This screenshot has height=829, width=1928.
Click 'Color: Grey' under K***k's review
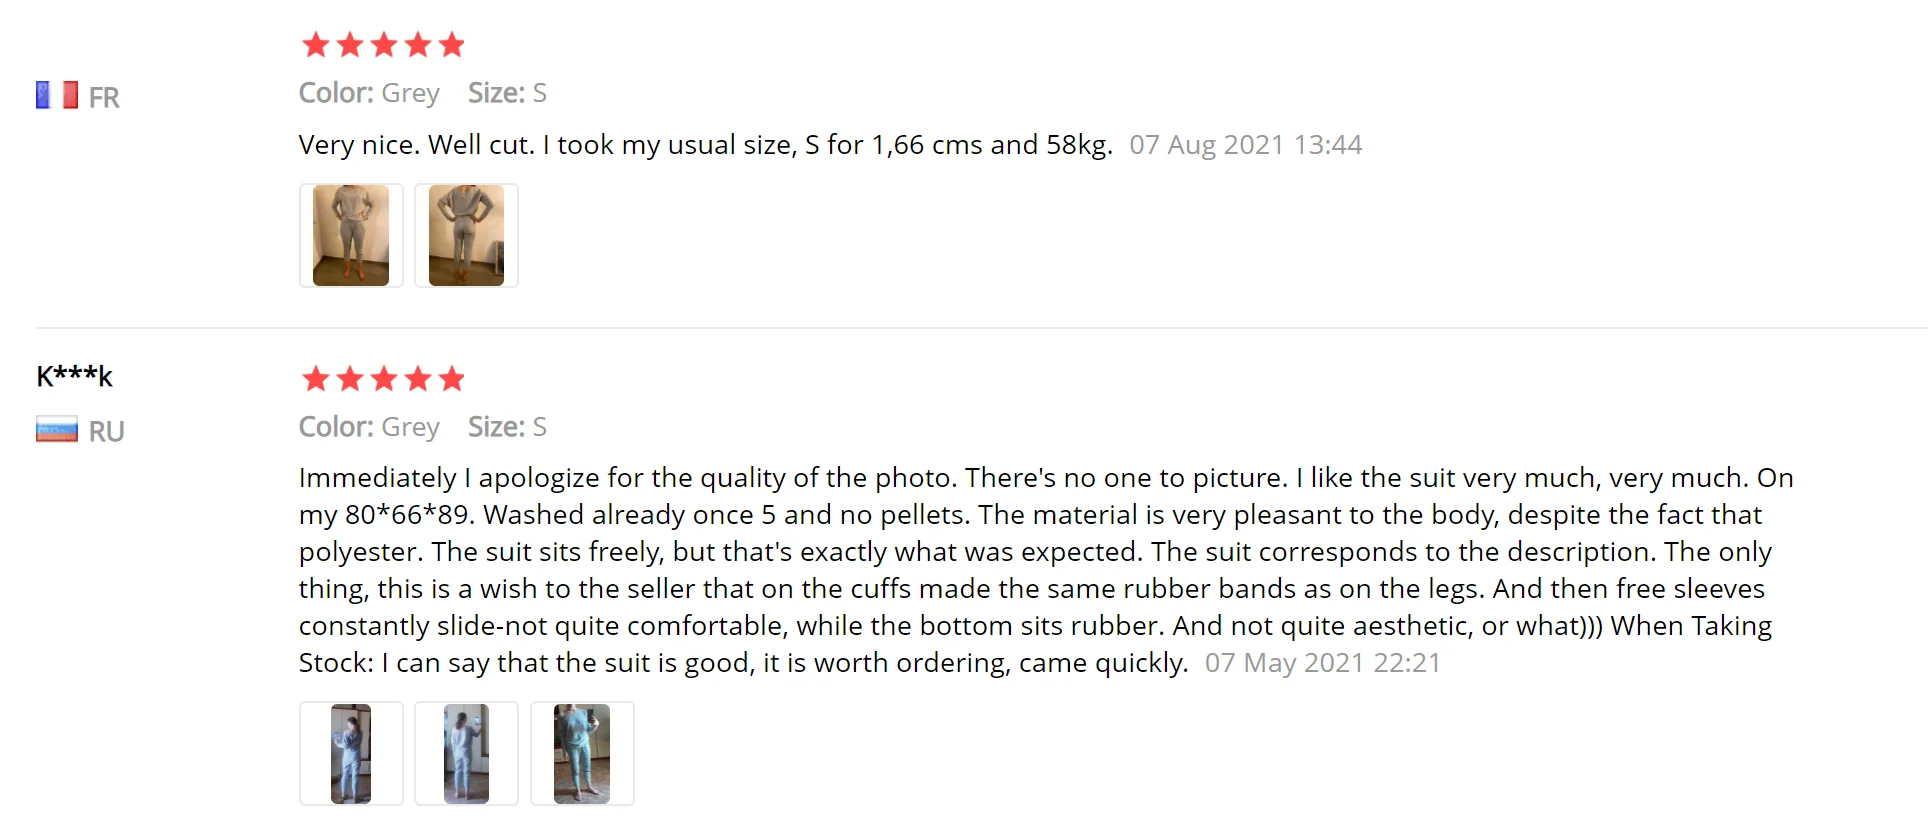coord(369,427)
